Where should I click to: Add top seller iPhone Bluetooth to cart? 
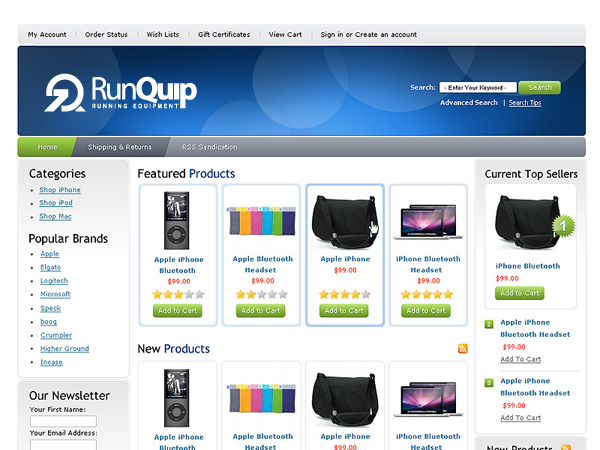tap(519, 293)
